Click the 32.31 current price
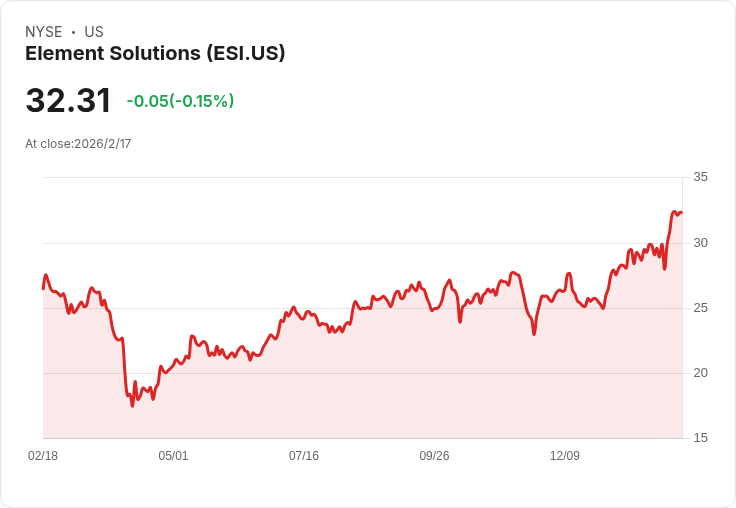Image resolution: width=736 pixels, height=508 pixels. coord(68,101)
